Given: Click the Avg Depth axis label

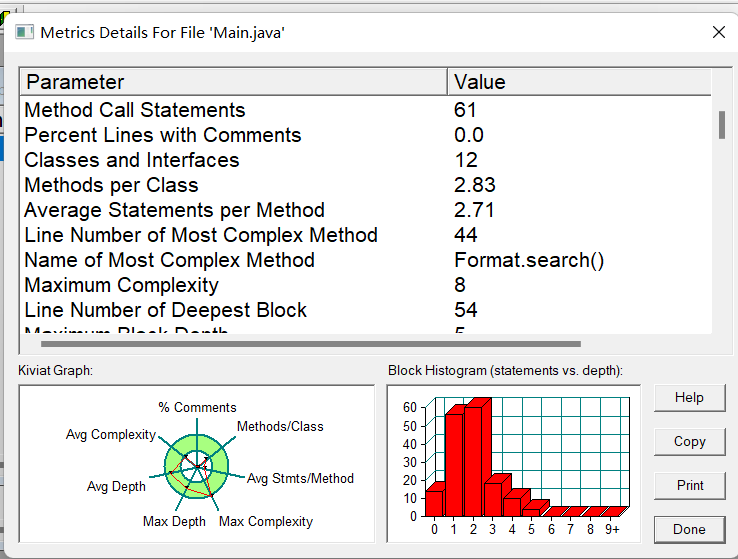Looking at the screenshot, I should point(116,487).
